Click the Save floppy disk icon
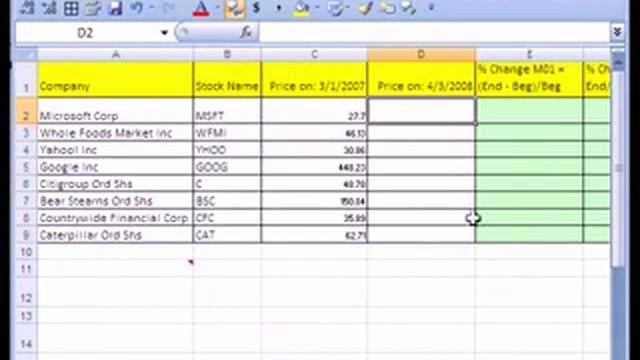640x360 pixels. point(116,8)
